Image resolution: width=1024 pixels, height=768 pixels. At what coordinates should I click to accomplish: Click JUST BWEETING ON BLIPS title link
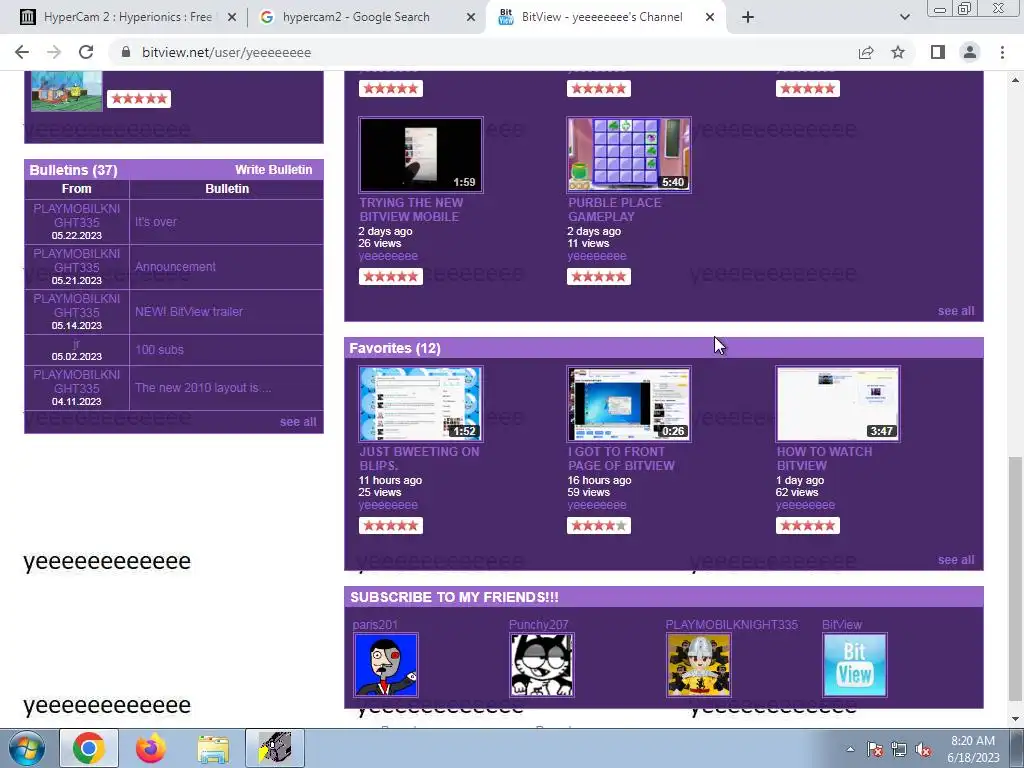[x=419, y=458]
